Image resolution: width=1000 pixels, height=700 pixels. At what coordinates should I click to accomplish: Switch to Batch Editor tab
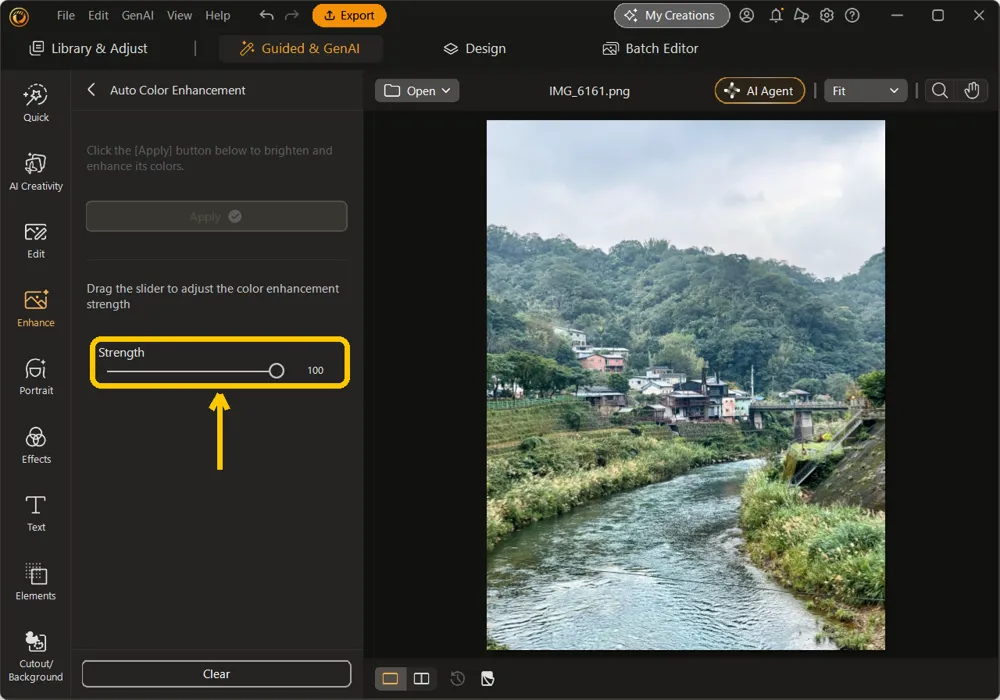click(x=651, y=48)
